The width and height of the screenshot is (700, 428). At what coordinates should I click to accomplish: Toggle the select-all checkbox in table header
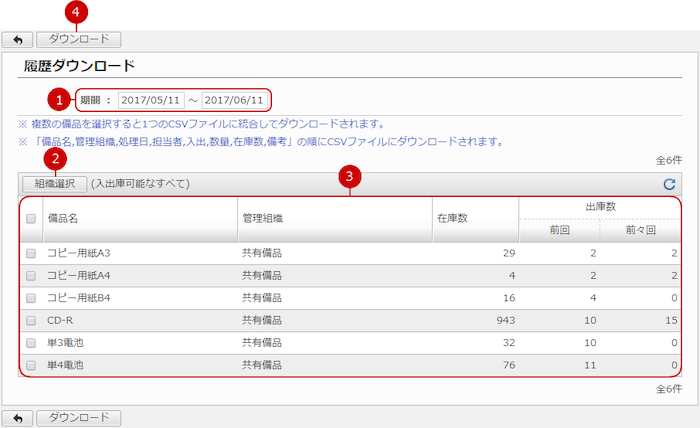(x=31, y=219)
